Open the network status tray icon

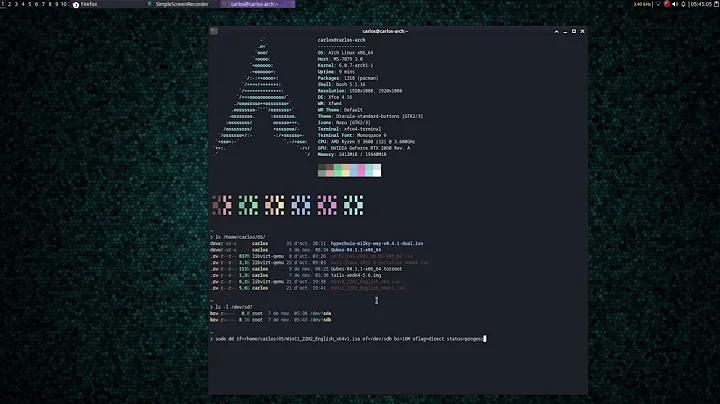[658, 4]
